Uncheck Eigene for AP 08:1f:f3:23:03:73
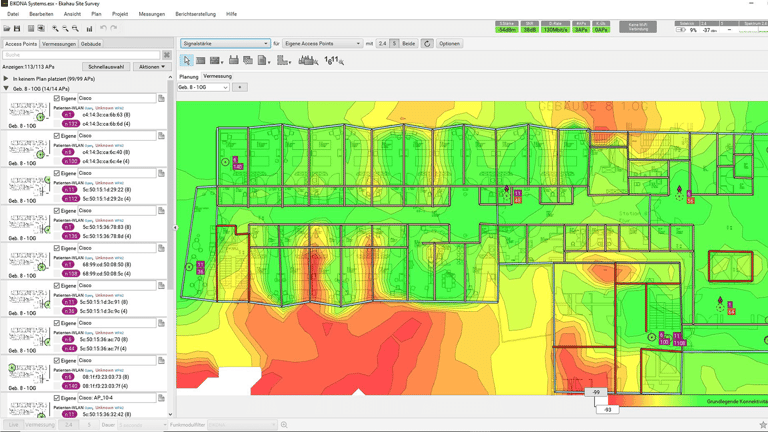768x432 pixels. (57, 360)
